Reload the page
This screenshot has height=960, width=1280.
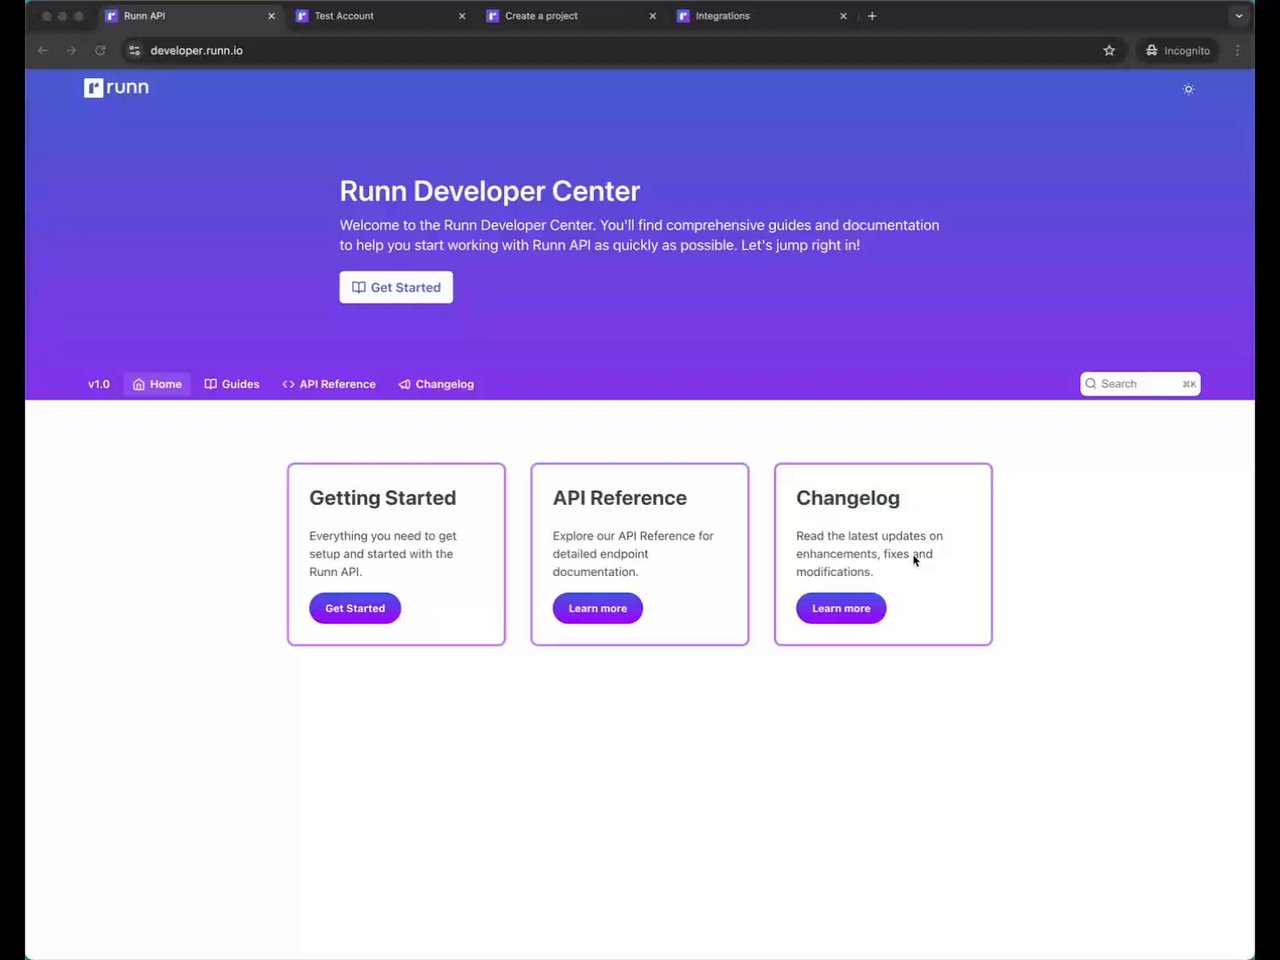click(100, 50)
